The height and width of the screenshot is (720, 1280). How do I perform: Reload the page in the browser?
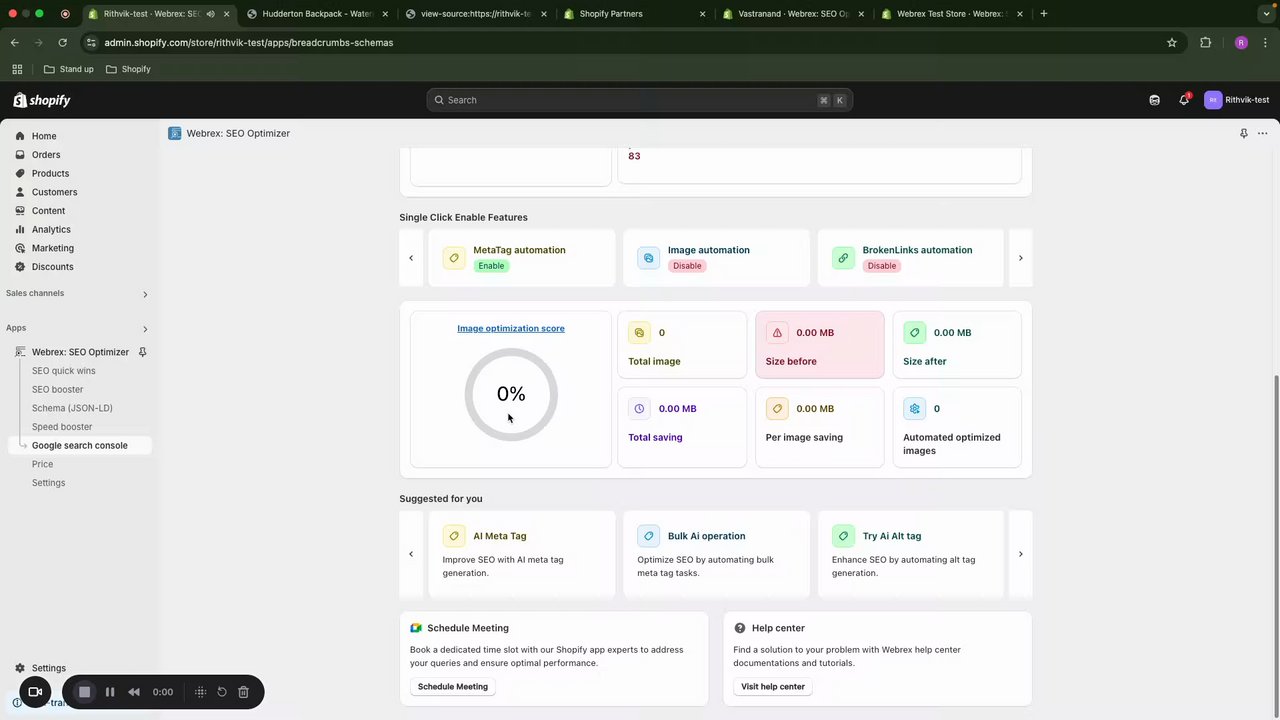[x=62, y=43]
